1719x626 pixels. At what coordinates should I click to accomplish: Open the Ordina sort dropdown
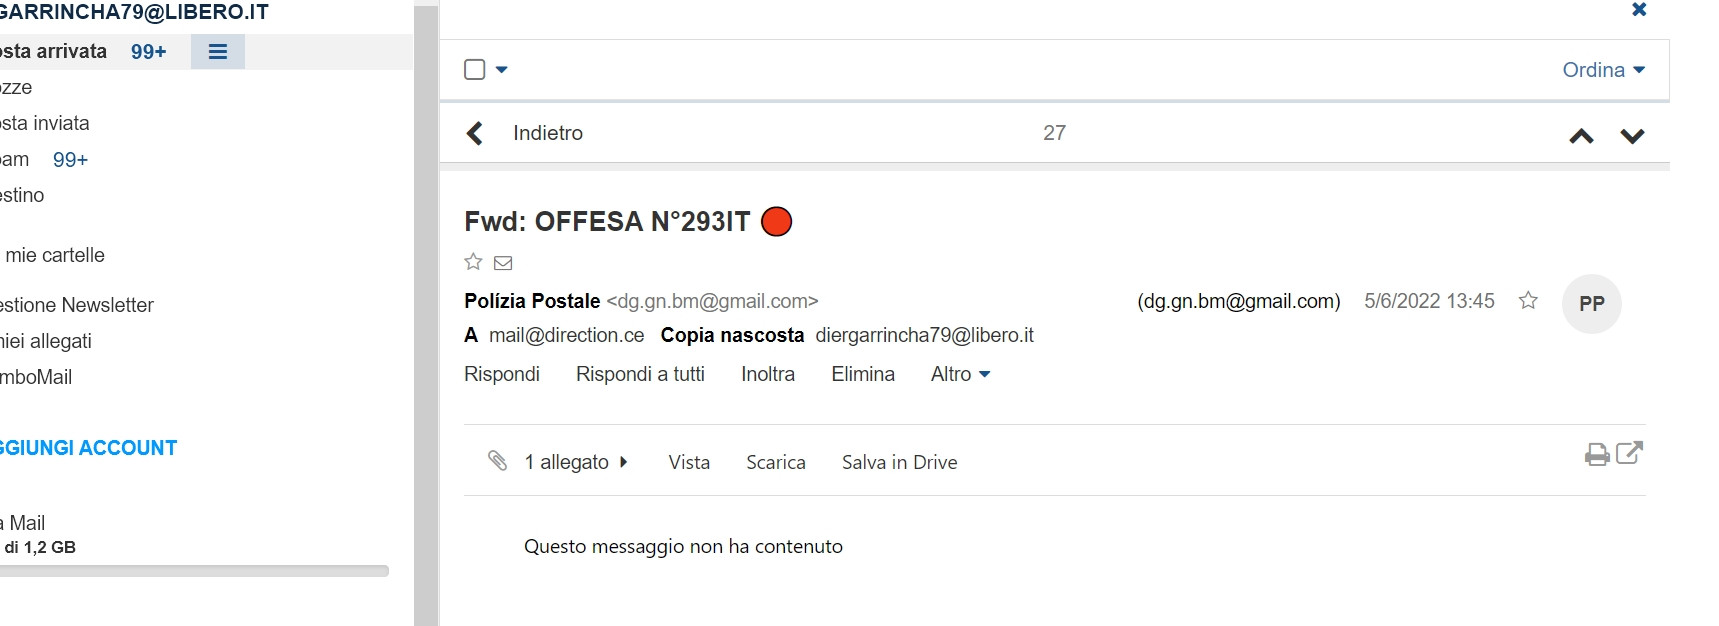pyautogui.click(x=1603, y=70)
